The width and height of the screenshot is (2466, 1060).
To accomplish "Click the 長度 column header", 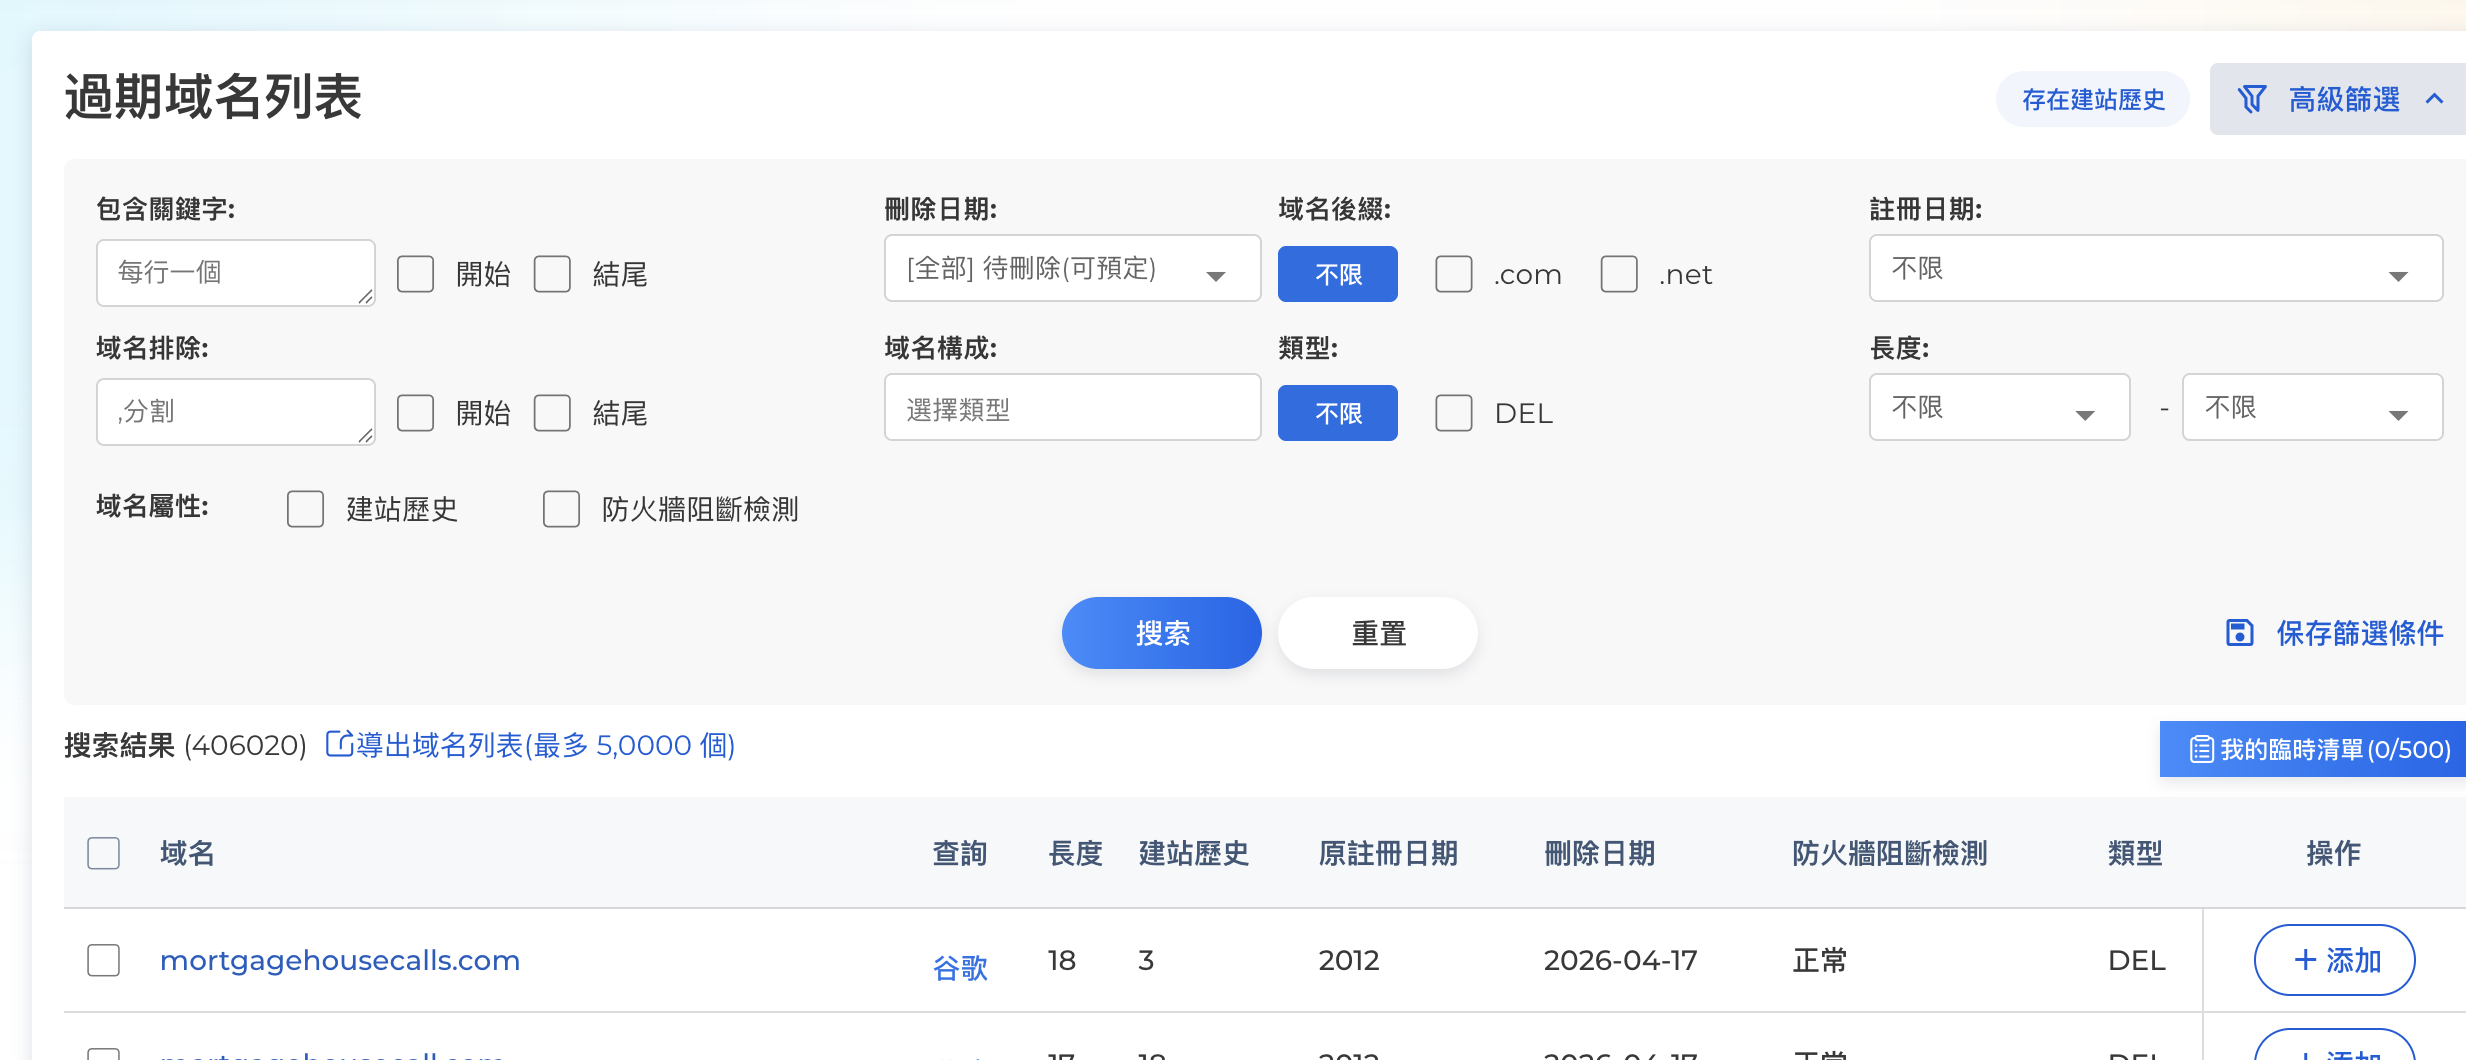I will coord(1075,853).
